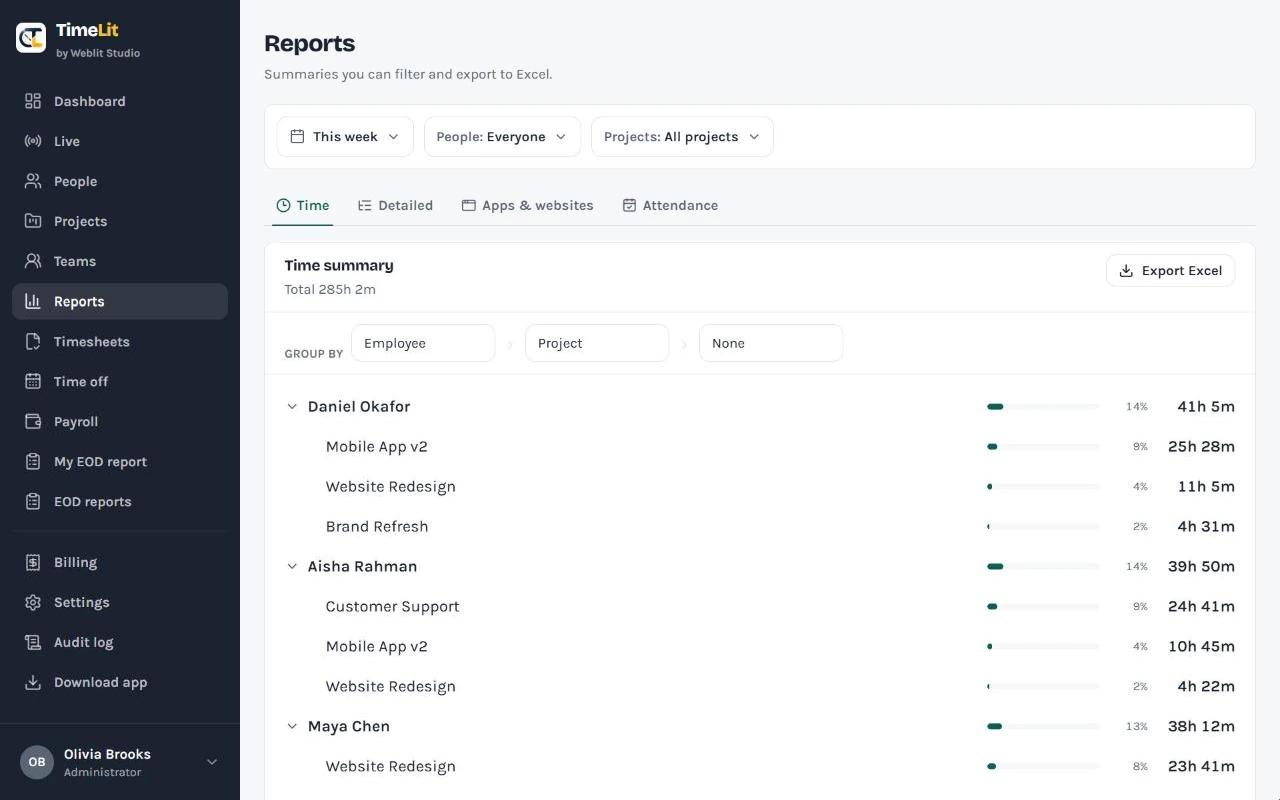This screenshot has height=800, width=1280.
Task: Click the EOD reports clipboard icon
Action: pos(33,501)
